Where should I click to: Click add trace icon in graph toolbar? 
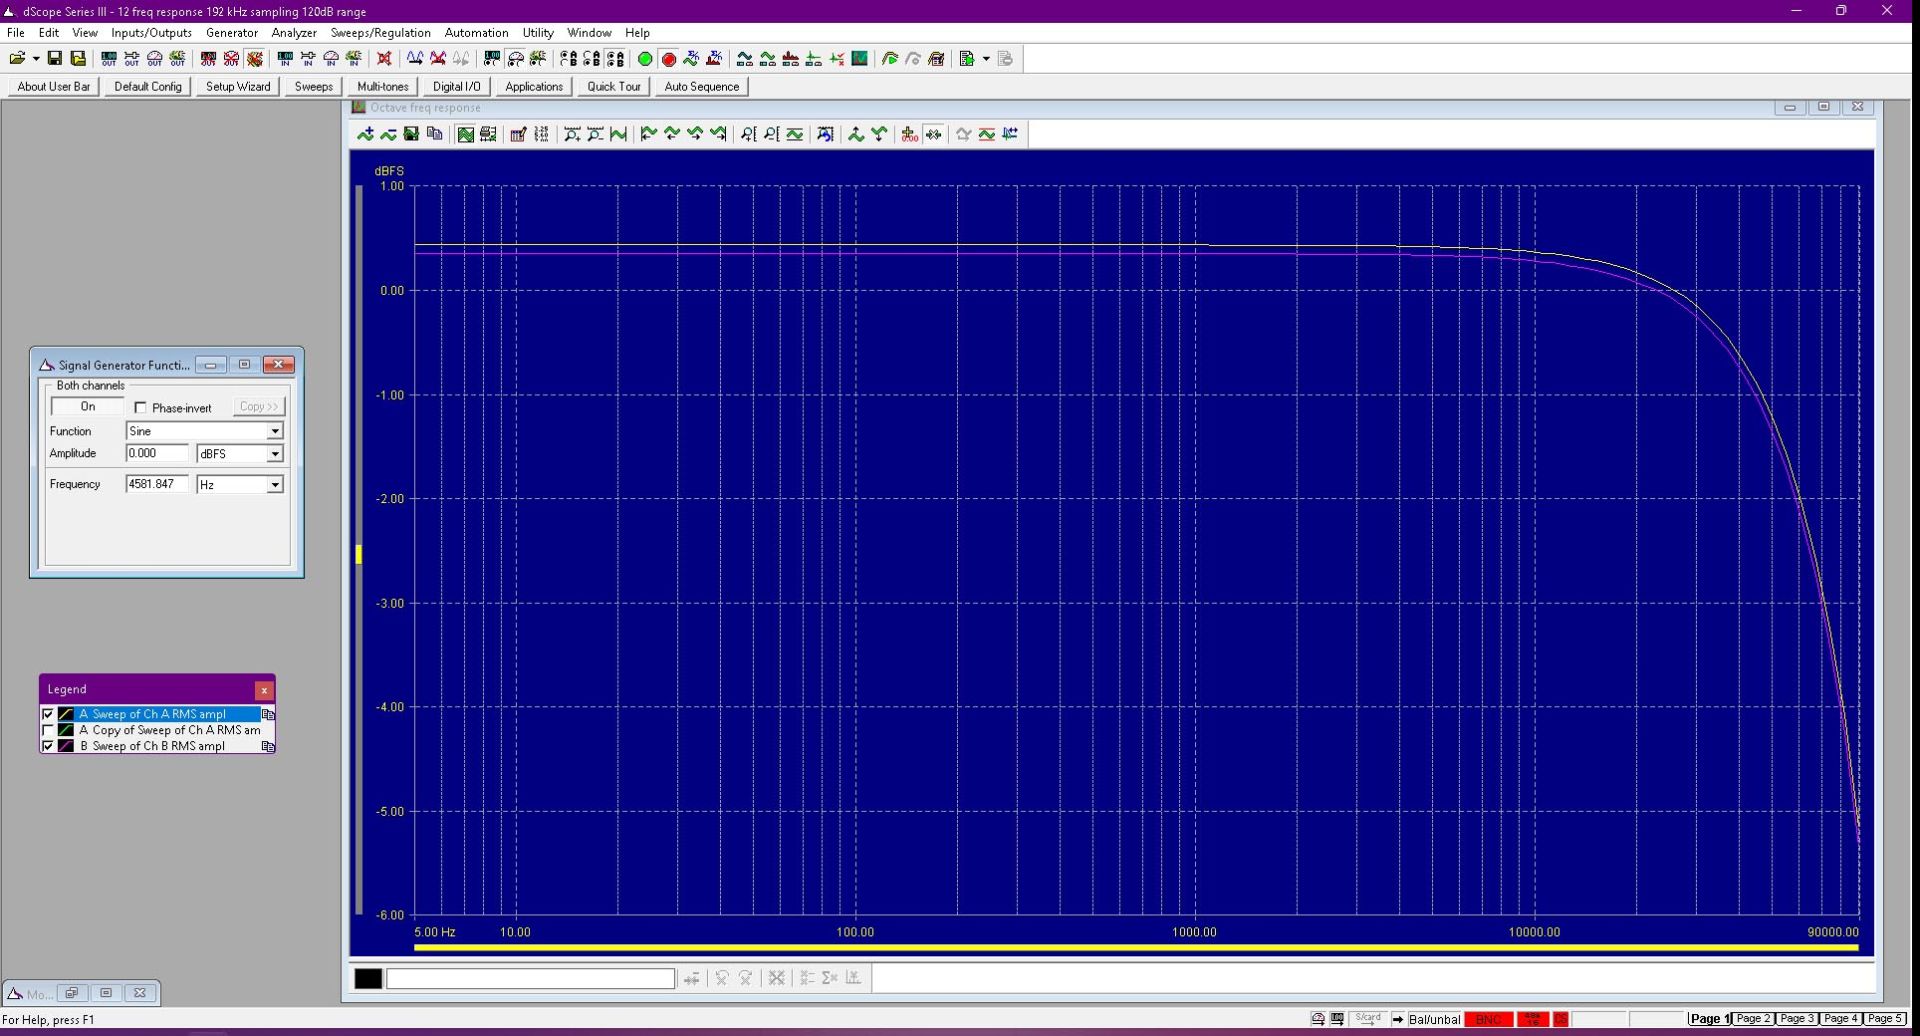coord(365,134)
